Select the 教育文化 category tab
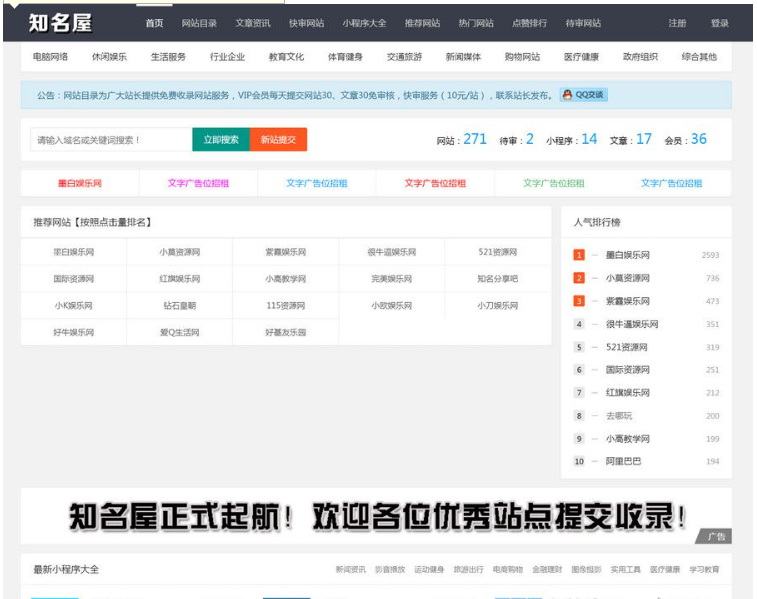Image resolution: width=757 pixels, height=599 pixels. pos(286,57)
